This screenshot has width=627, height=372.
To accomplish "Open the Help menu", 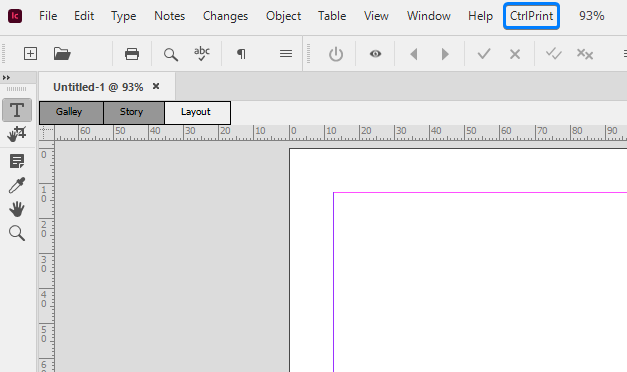I will coord(480,16).
